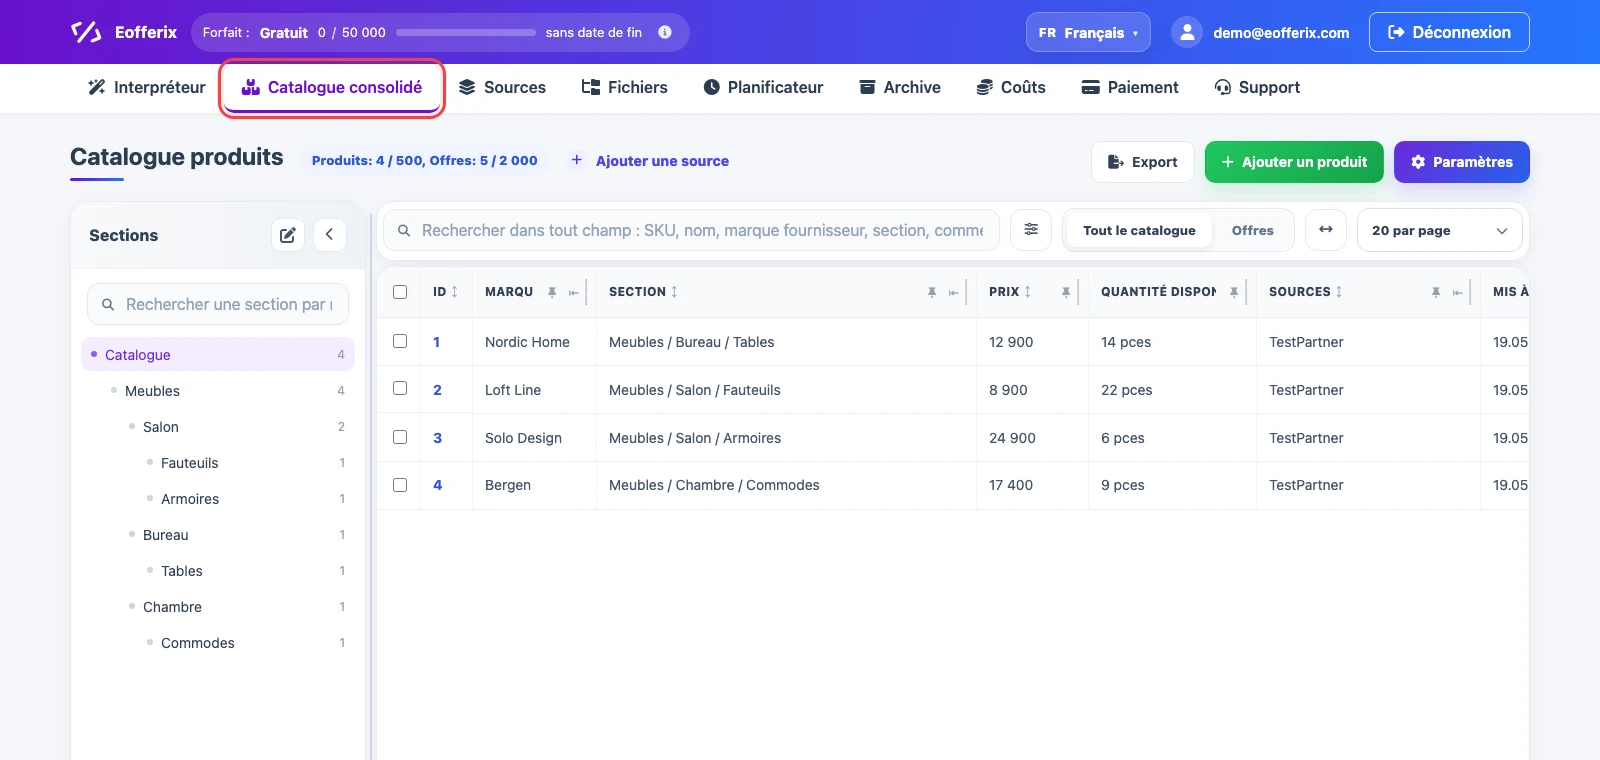Image resolution: width=1600 pixels, height=760 pixels.
Task: Open the Support tab
Action: 1257,87
